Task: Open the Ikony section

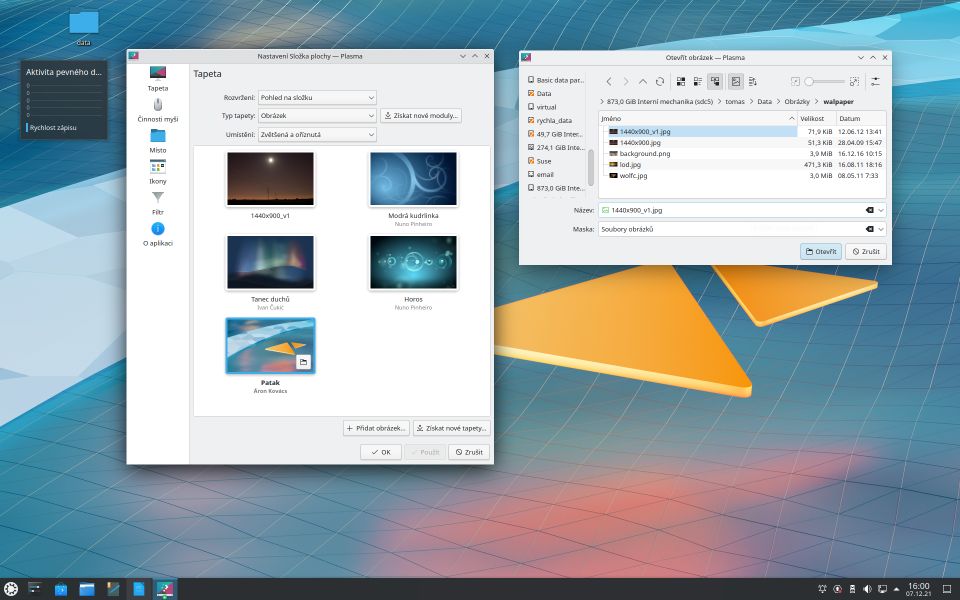Action: click(x=158, y=172)
